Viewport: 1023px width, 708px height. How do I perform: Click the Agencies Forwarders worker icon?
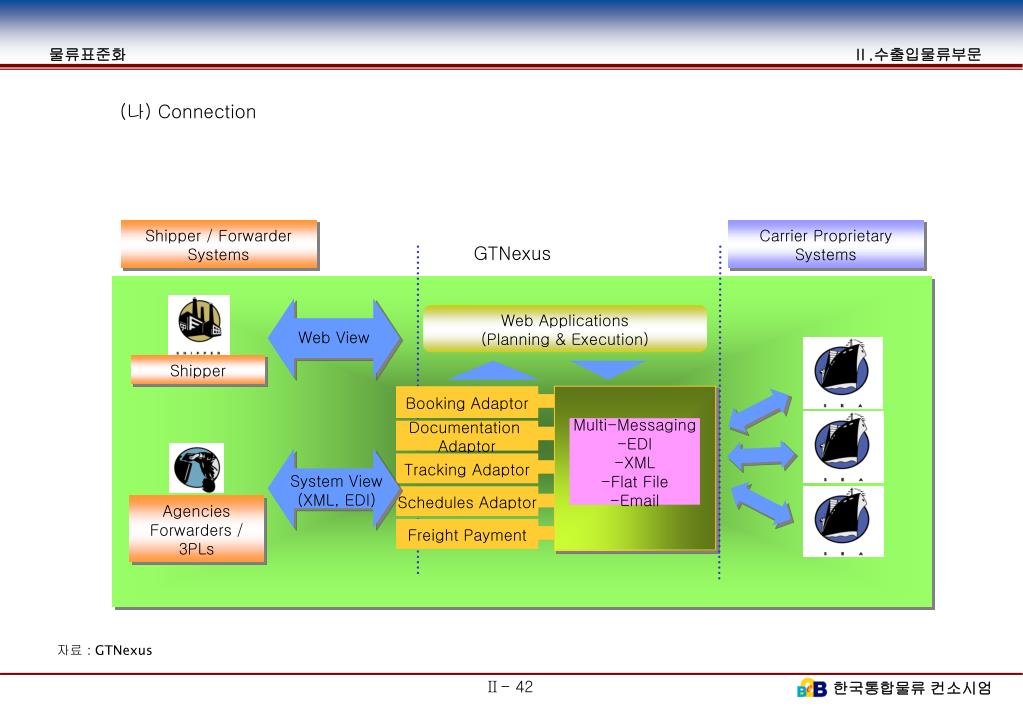pos(196,468)
